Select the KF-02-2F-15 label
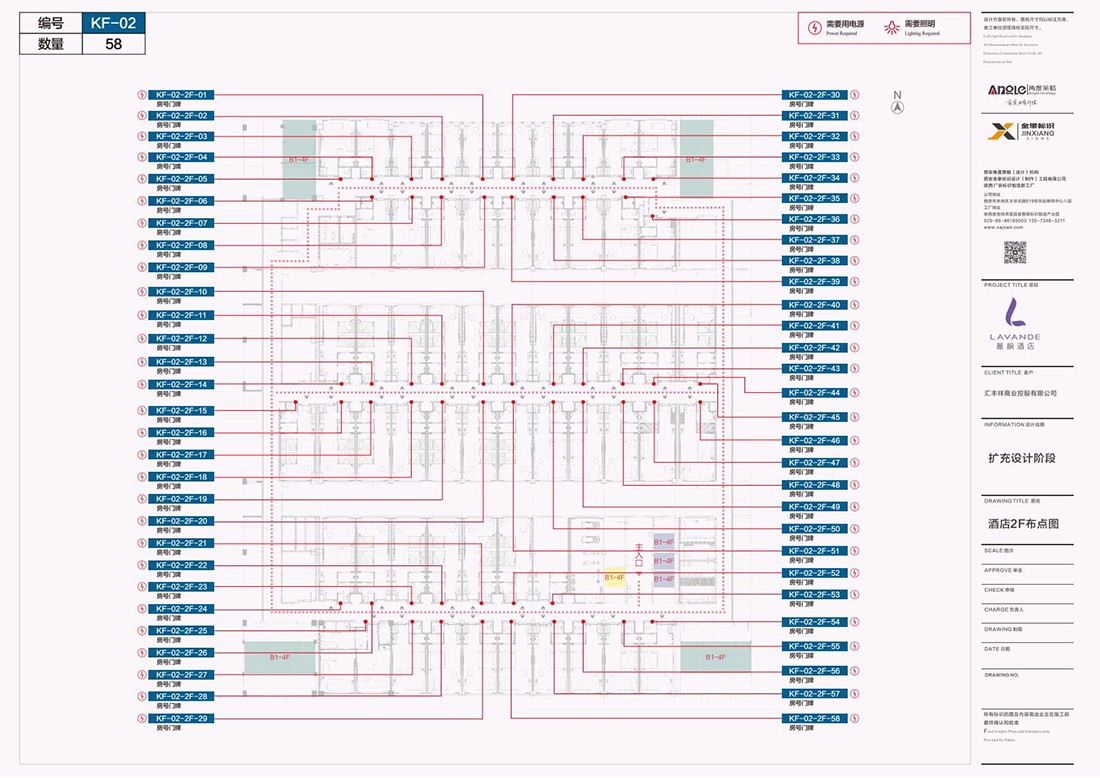Screen dimensions: 1100x778 181,411
